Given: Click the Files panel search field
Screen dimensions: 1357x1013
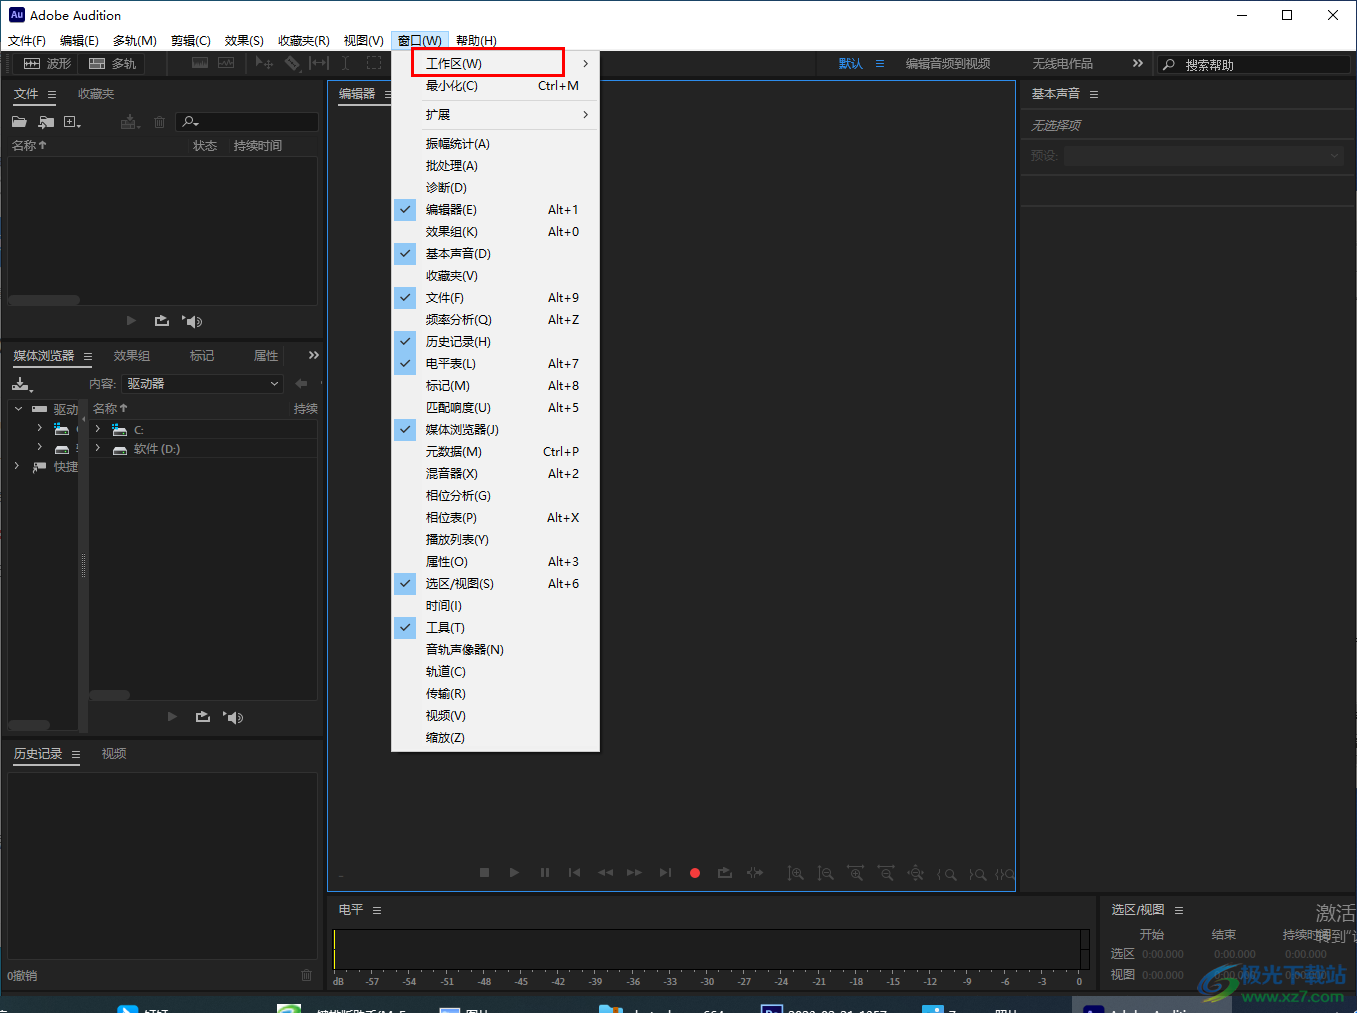Looking at the screenshot, I should 247,122.
